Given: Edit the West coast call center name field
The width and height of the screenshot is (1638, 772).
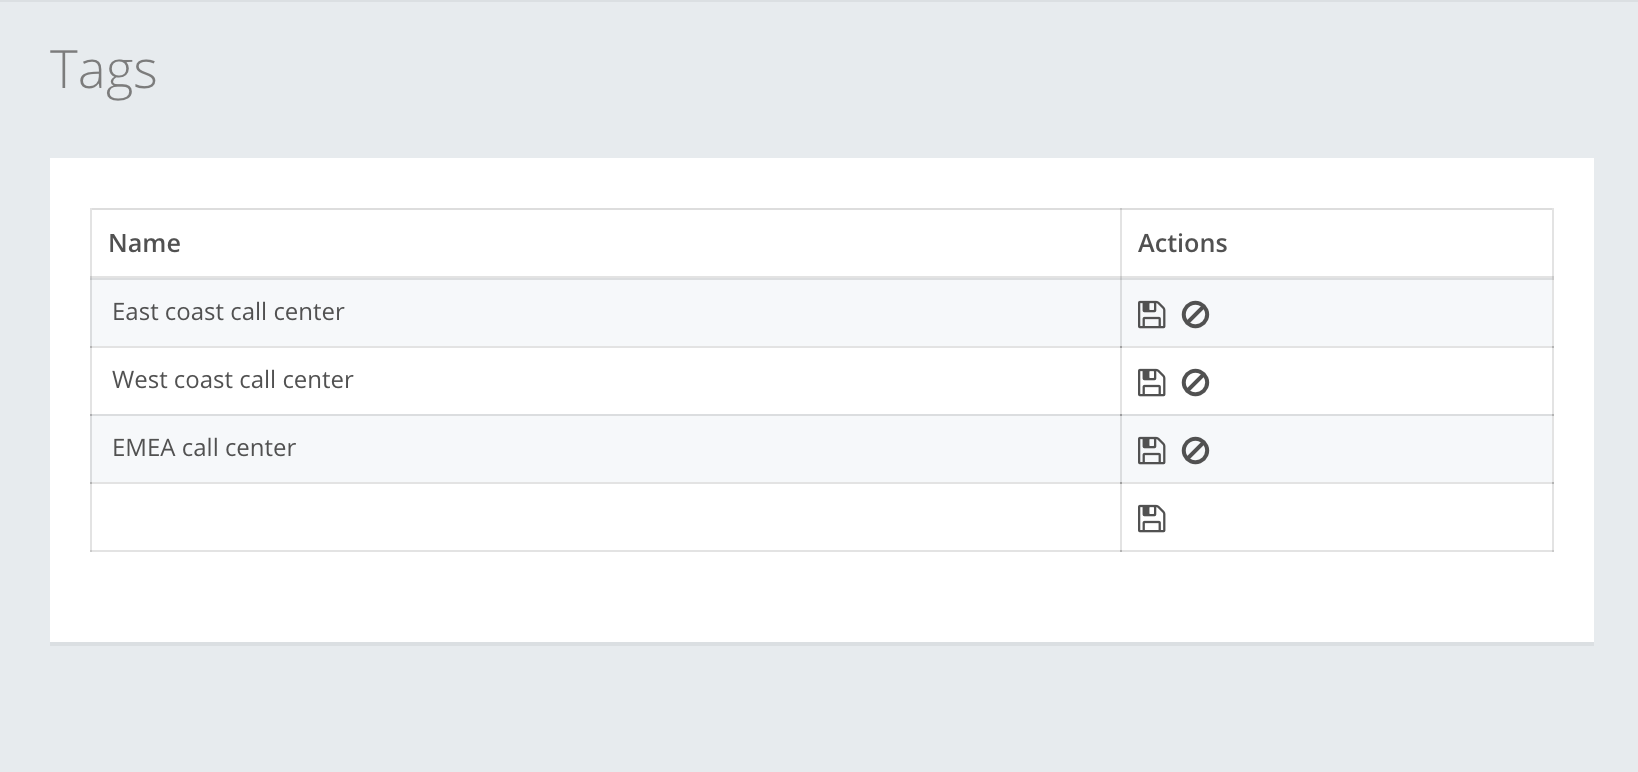Looking at the screenshot, I should pos(606,381).
